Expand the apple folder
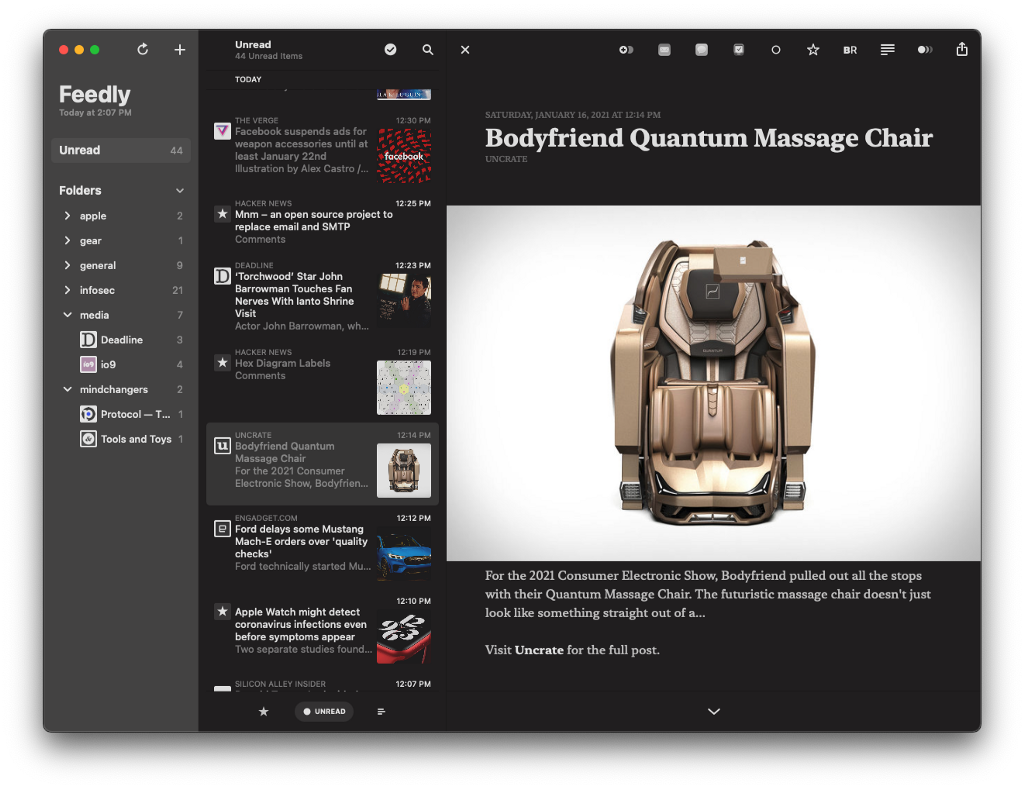 [x=67, y=216]
